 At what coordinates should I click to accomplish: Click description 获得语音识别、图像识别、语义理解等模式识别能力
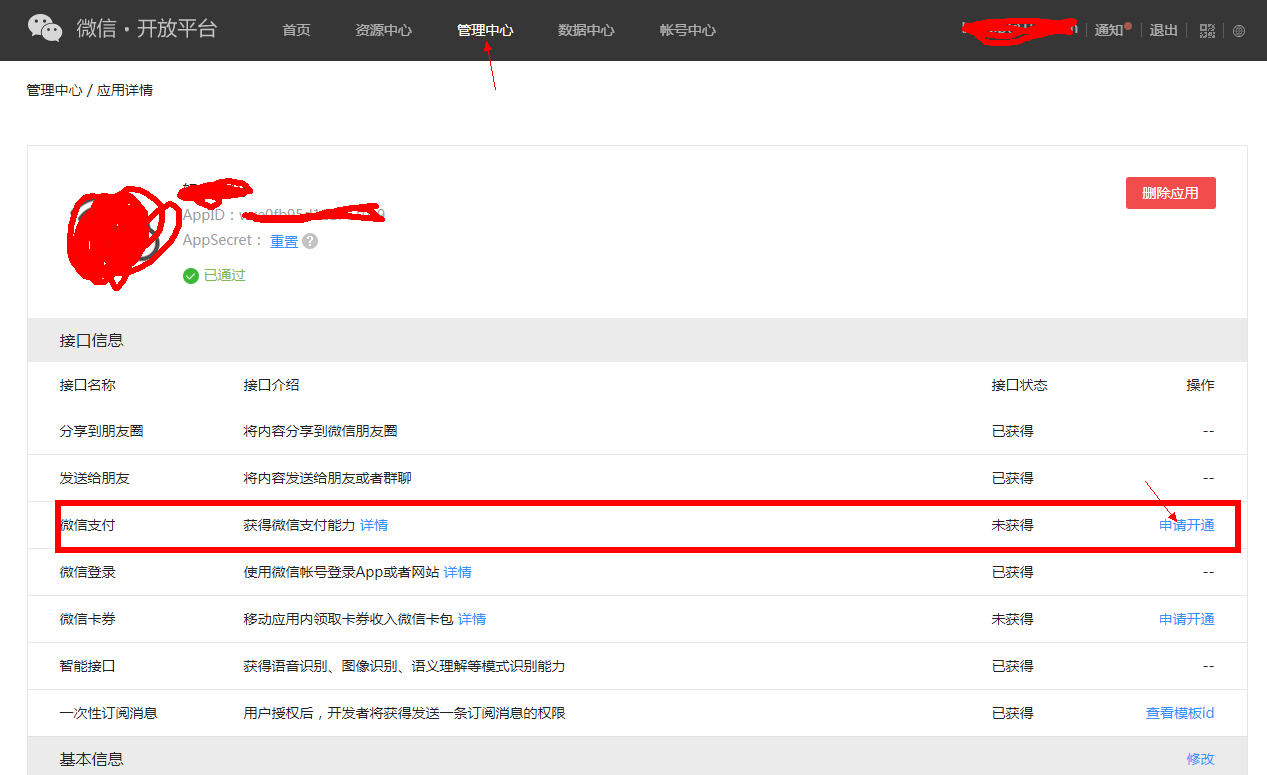405,666
